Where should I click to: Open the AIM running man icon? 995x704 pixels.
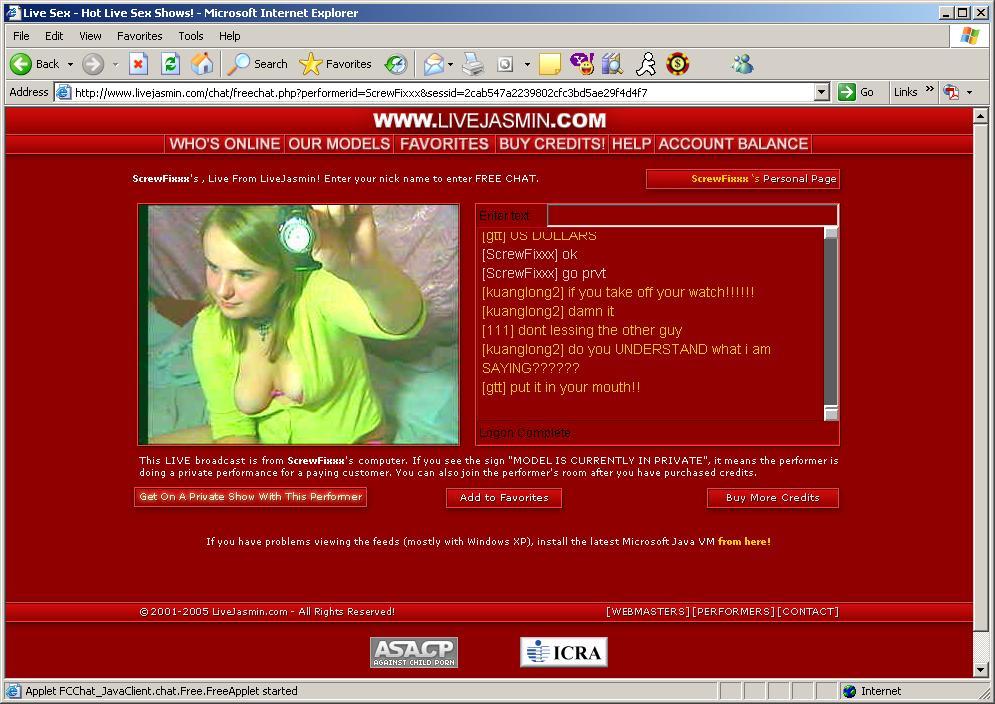pyautogui.click(x=646, y=64)
